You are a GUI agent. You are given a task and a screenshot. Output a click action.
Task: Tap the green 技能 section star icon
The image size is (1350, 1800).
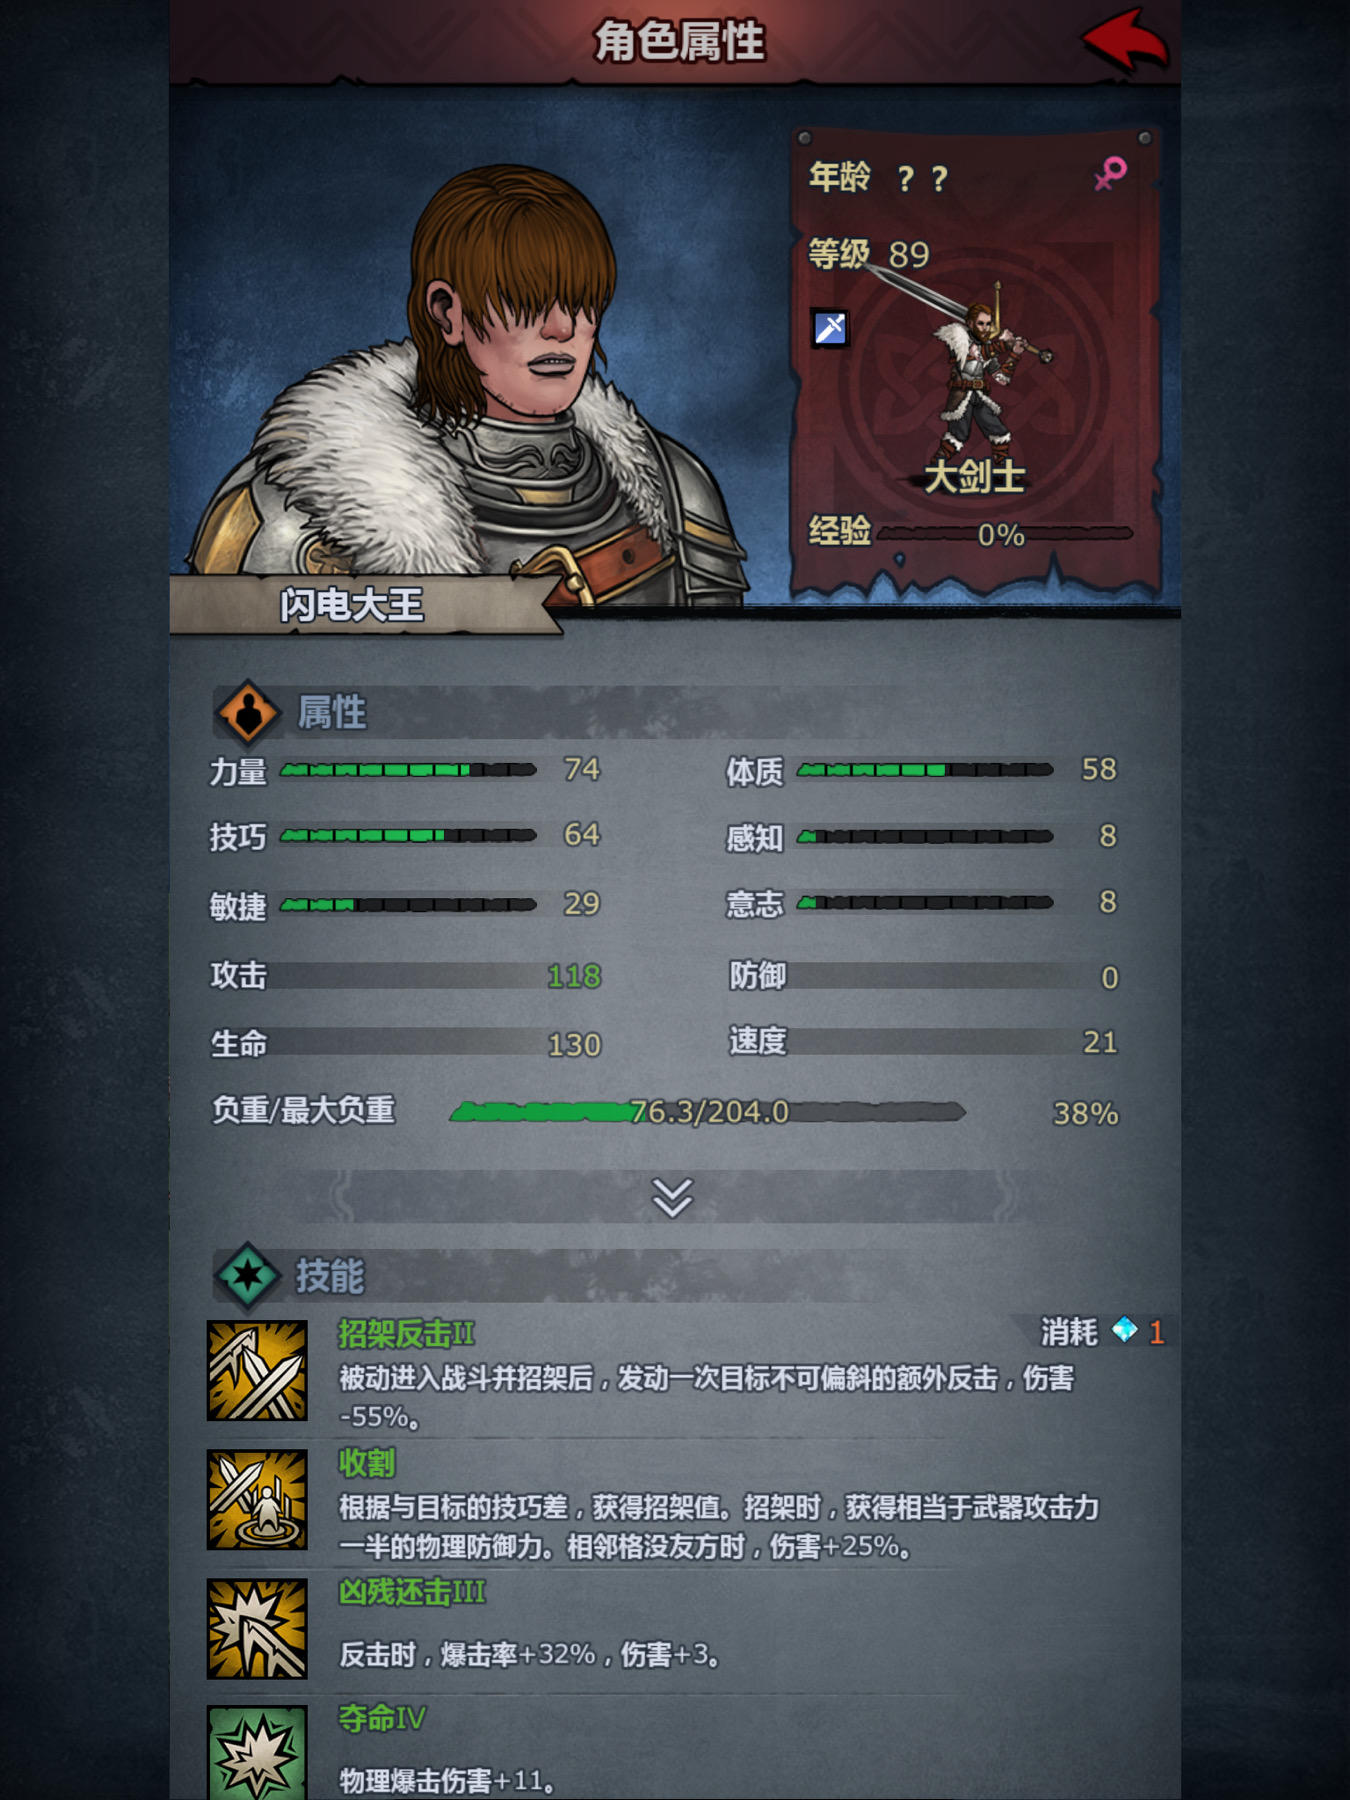tap(247, 1276)
